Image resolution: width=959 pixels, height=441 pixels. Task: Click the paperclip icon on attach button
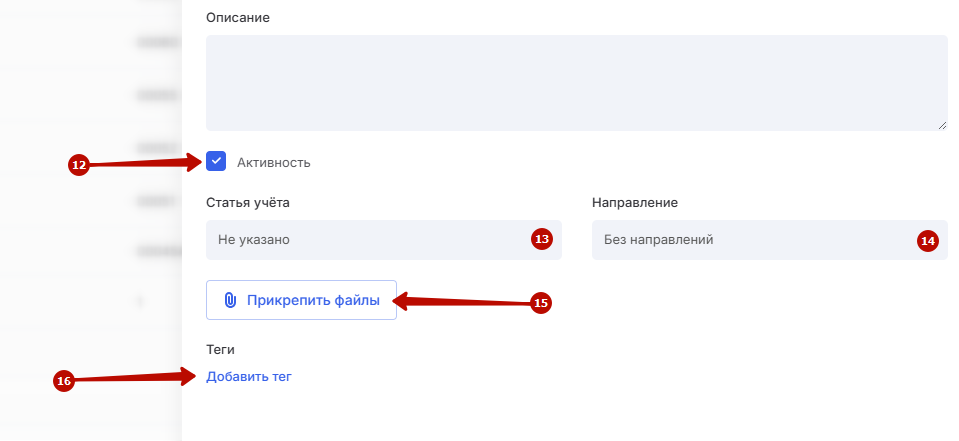click(x=229, y=300)
